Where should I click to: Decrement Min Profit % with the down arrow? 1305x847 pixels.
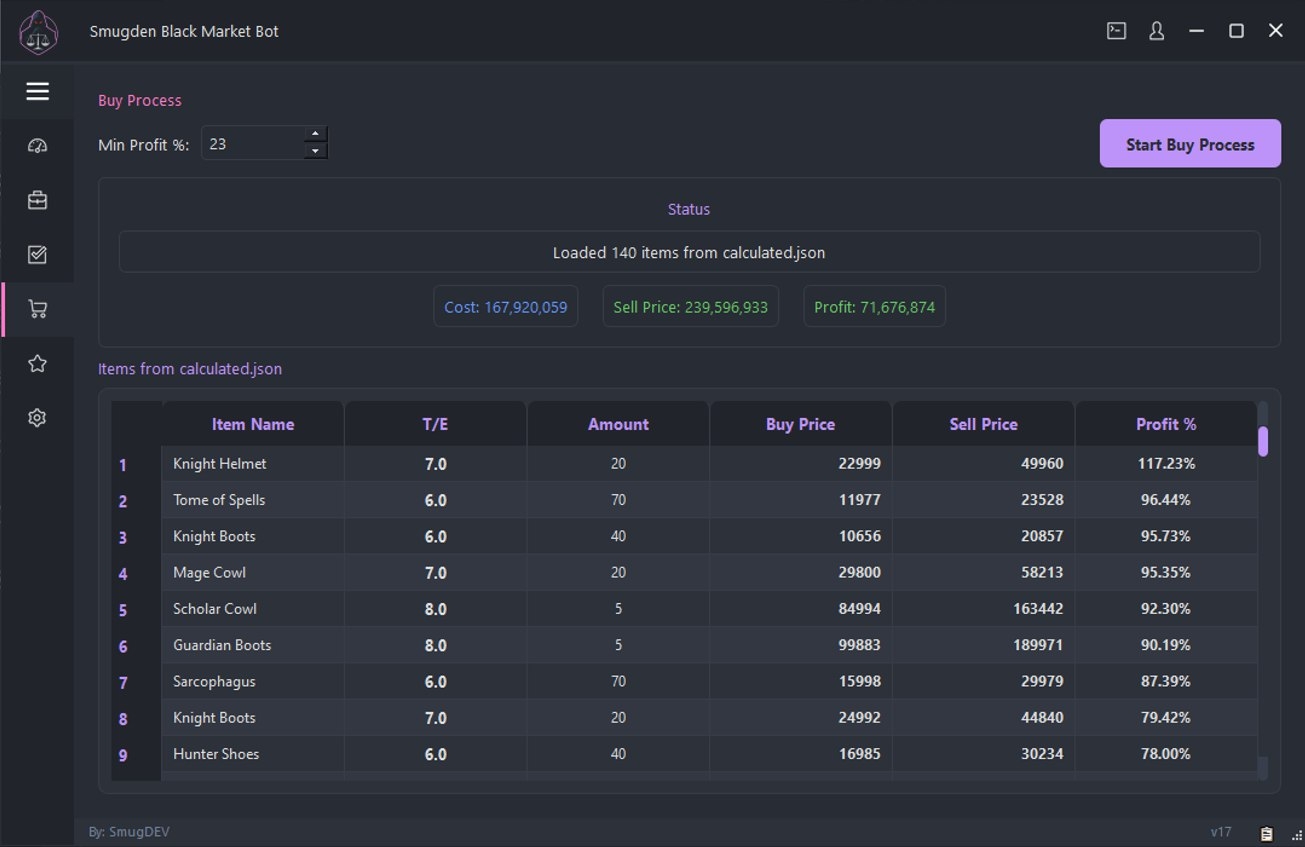tap(316, 151)
